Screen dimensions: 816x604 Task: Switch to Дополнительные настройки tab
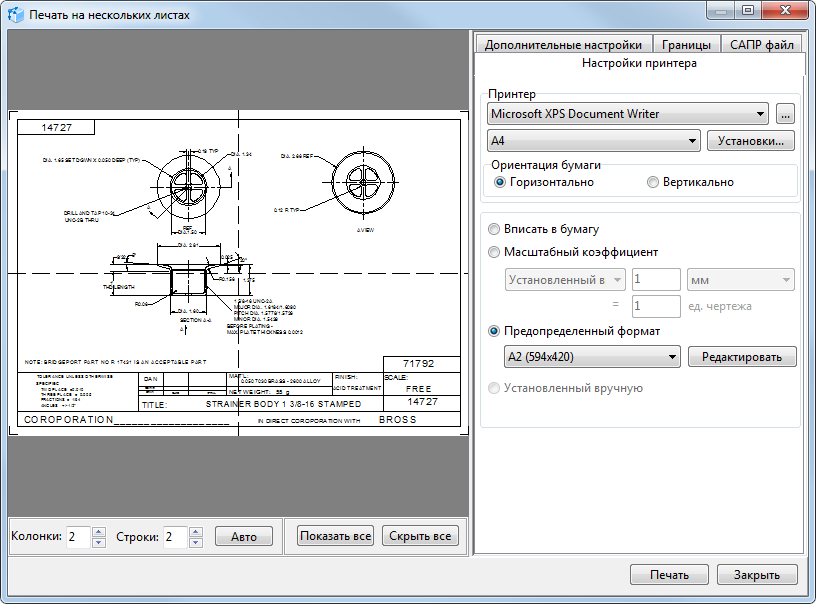click(563, 45)
